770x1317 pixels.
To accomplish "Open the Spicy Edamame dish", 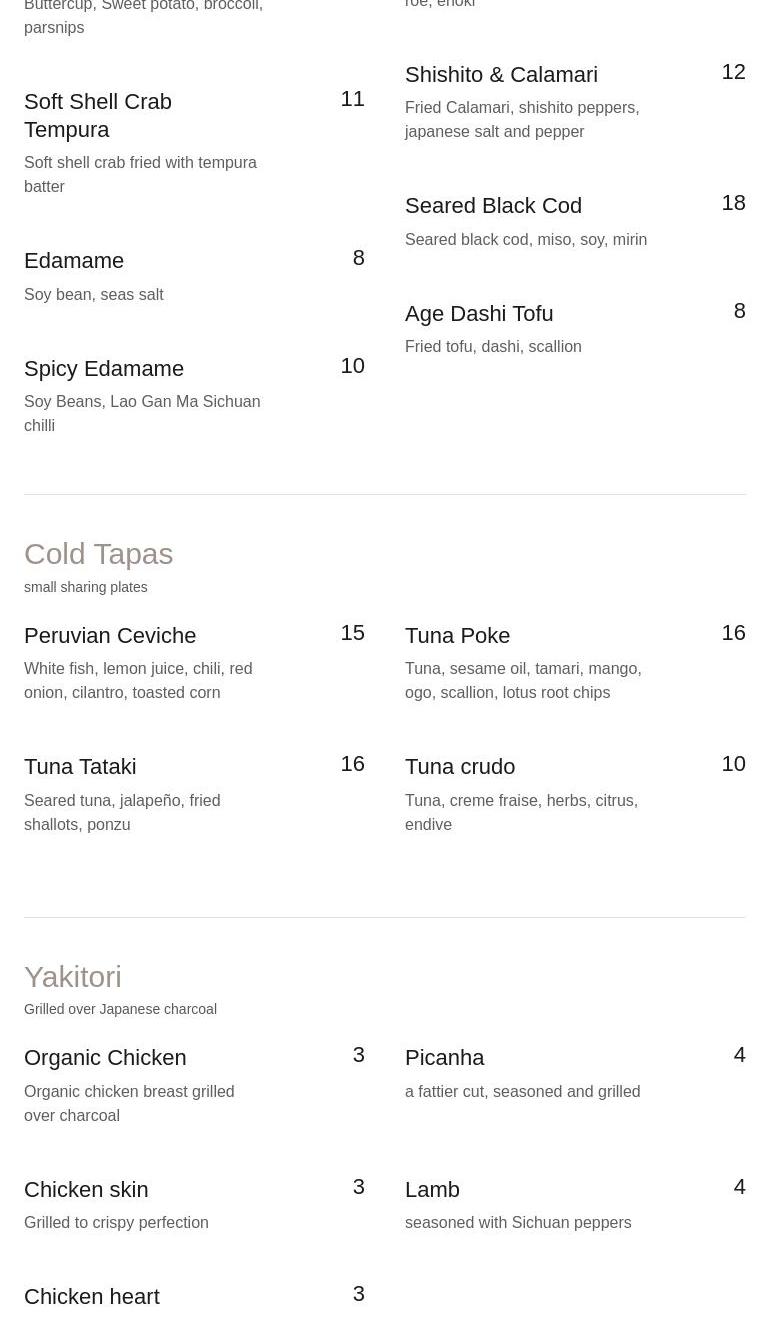I will pos(104,369).
